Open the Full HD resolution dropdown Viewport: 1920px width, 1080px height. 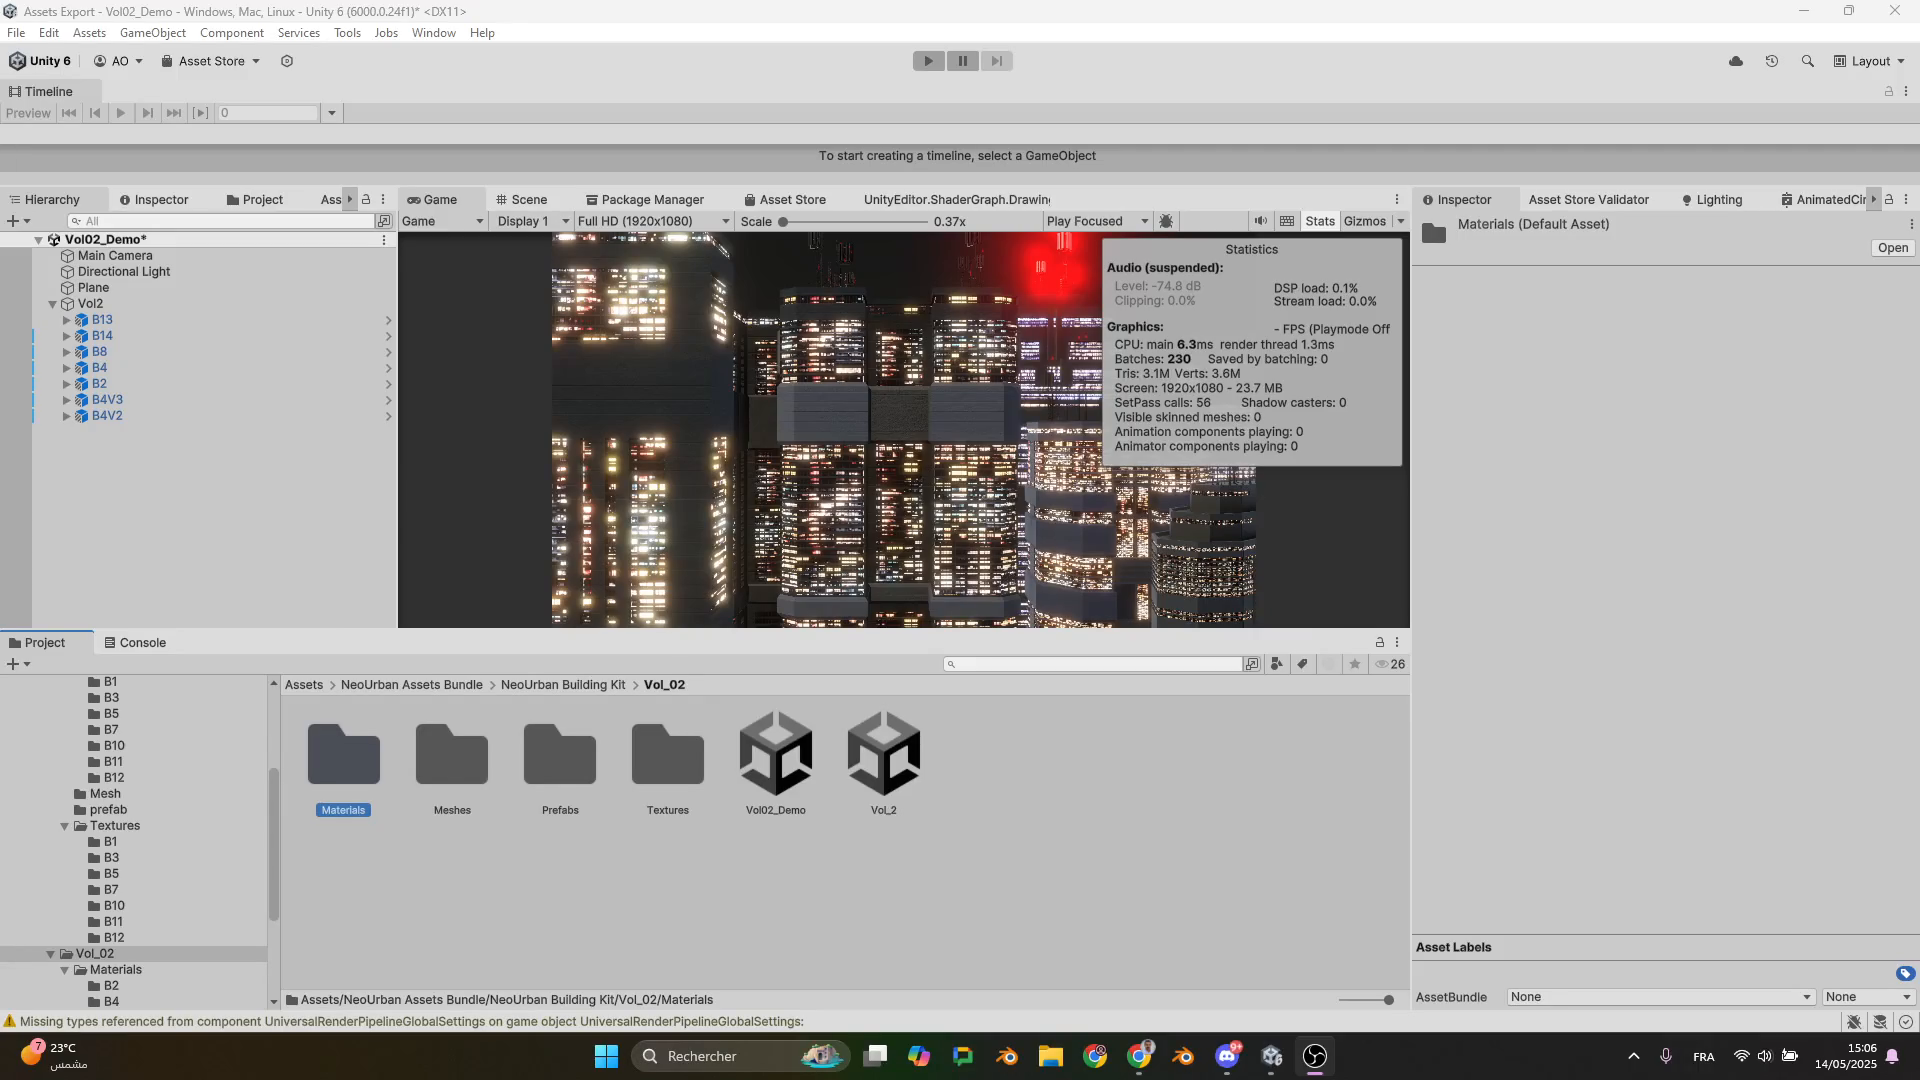coord(653,222)
